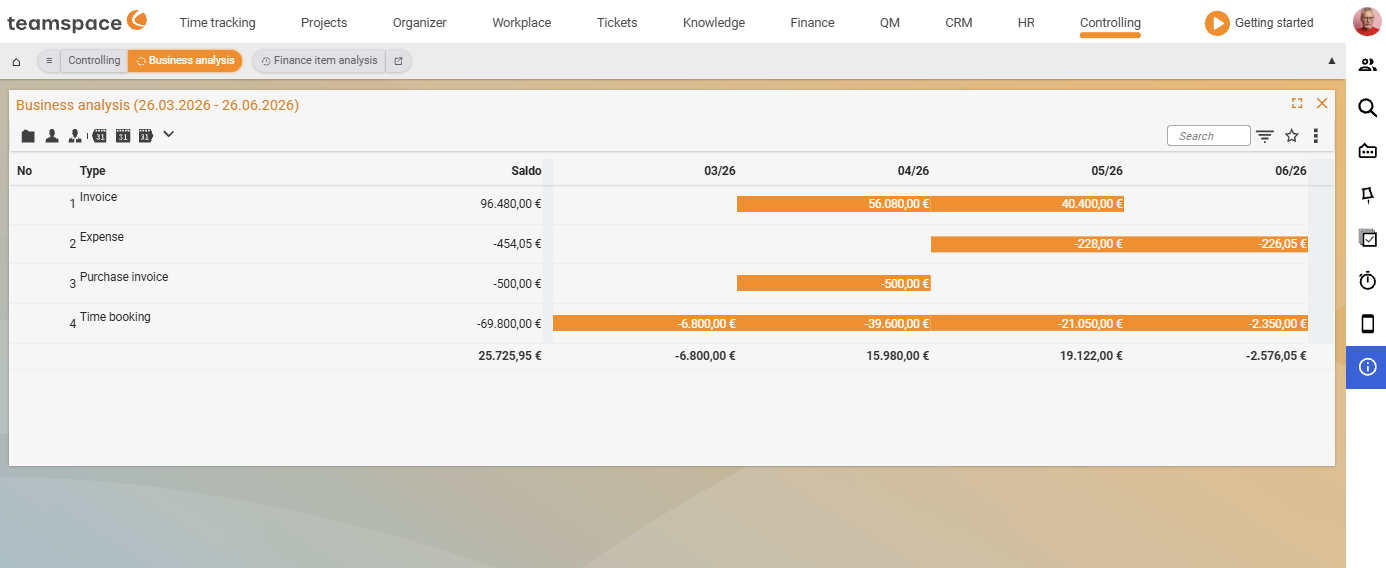
Task: Click the Getting started link
Action: [1274, 23]
